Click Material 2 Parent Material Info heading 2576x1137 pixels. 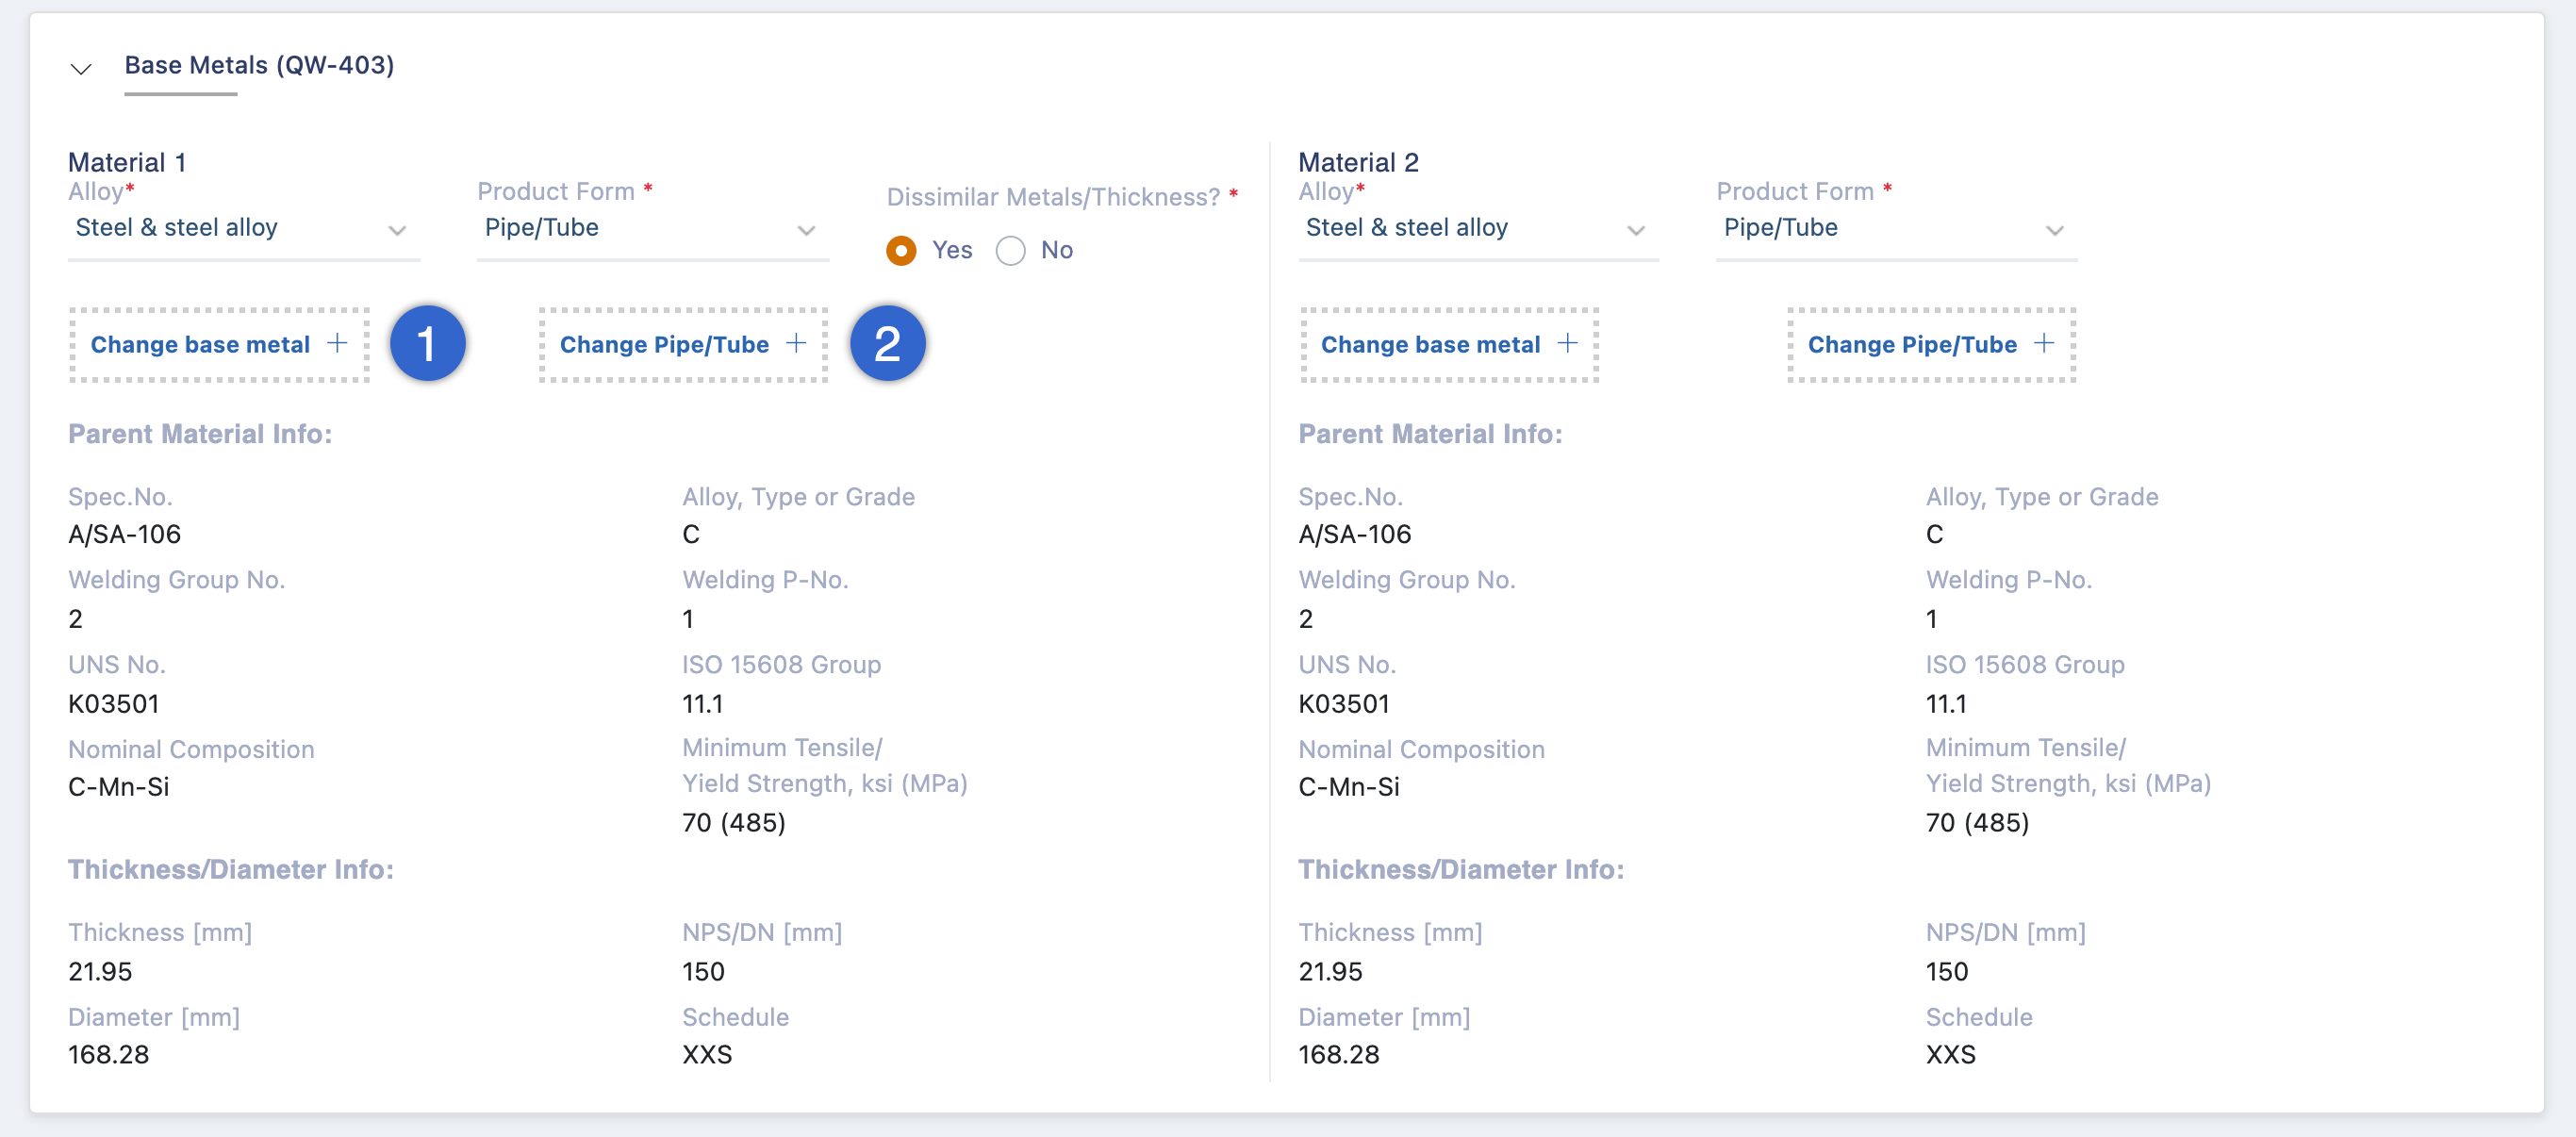click(1430, 434)
